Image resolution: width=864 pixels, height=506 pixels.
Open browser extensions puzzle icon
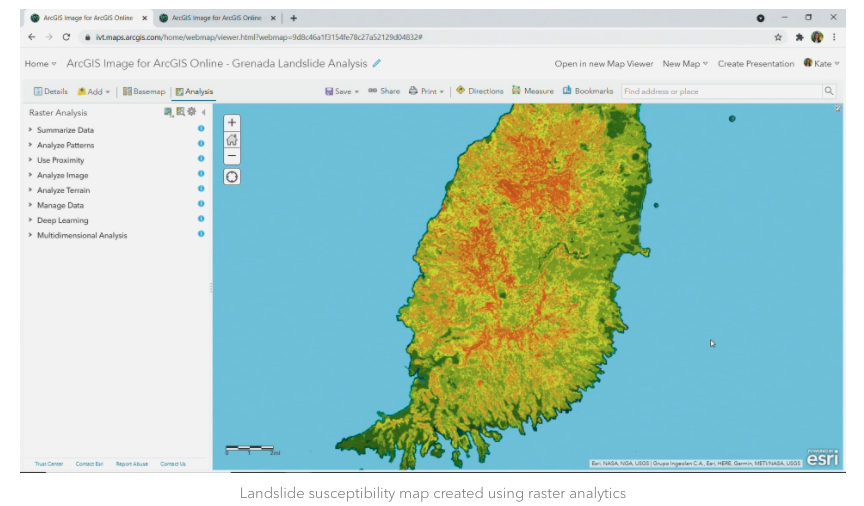[799, 37]
